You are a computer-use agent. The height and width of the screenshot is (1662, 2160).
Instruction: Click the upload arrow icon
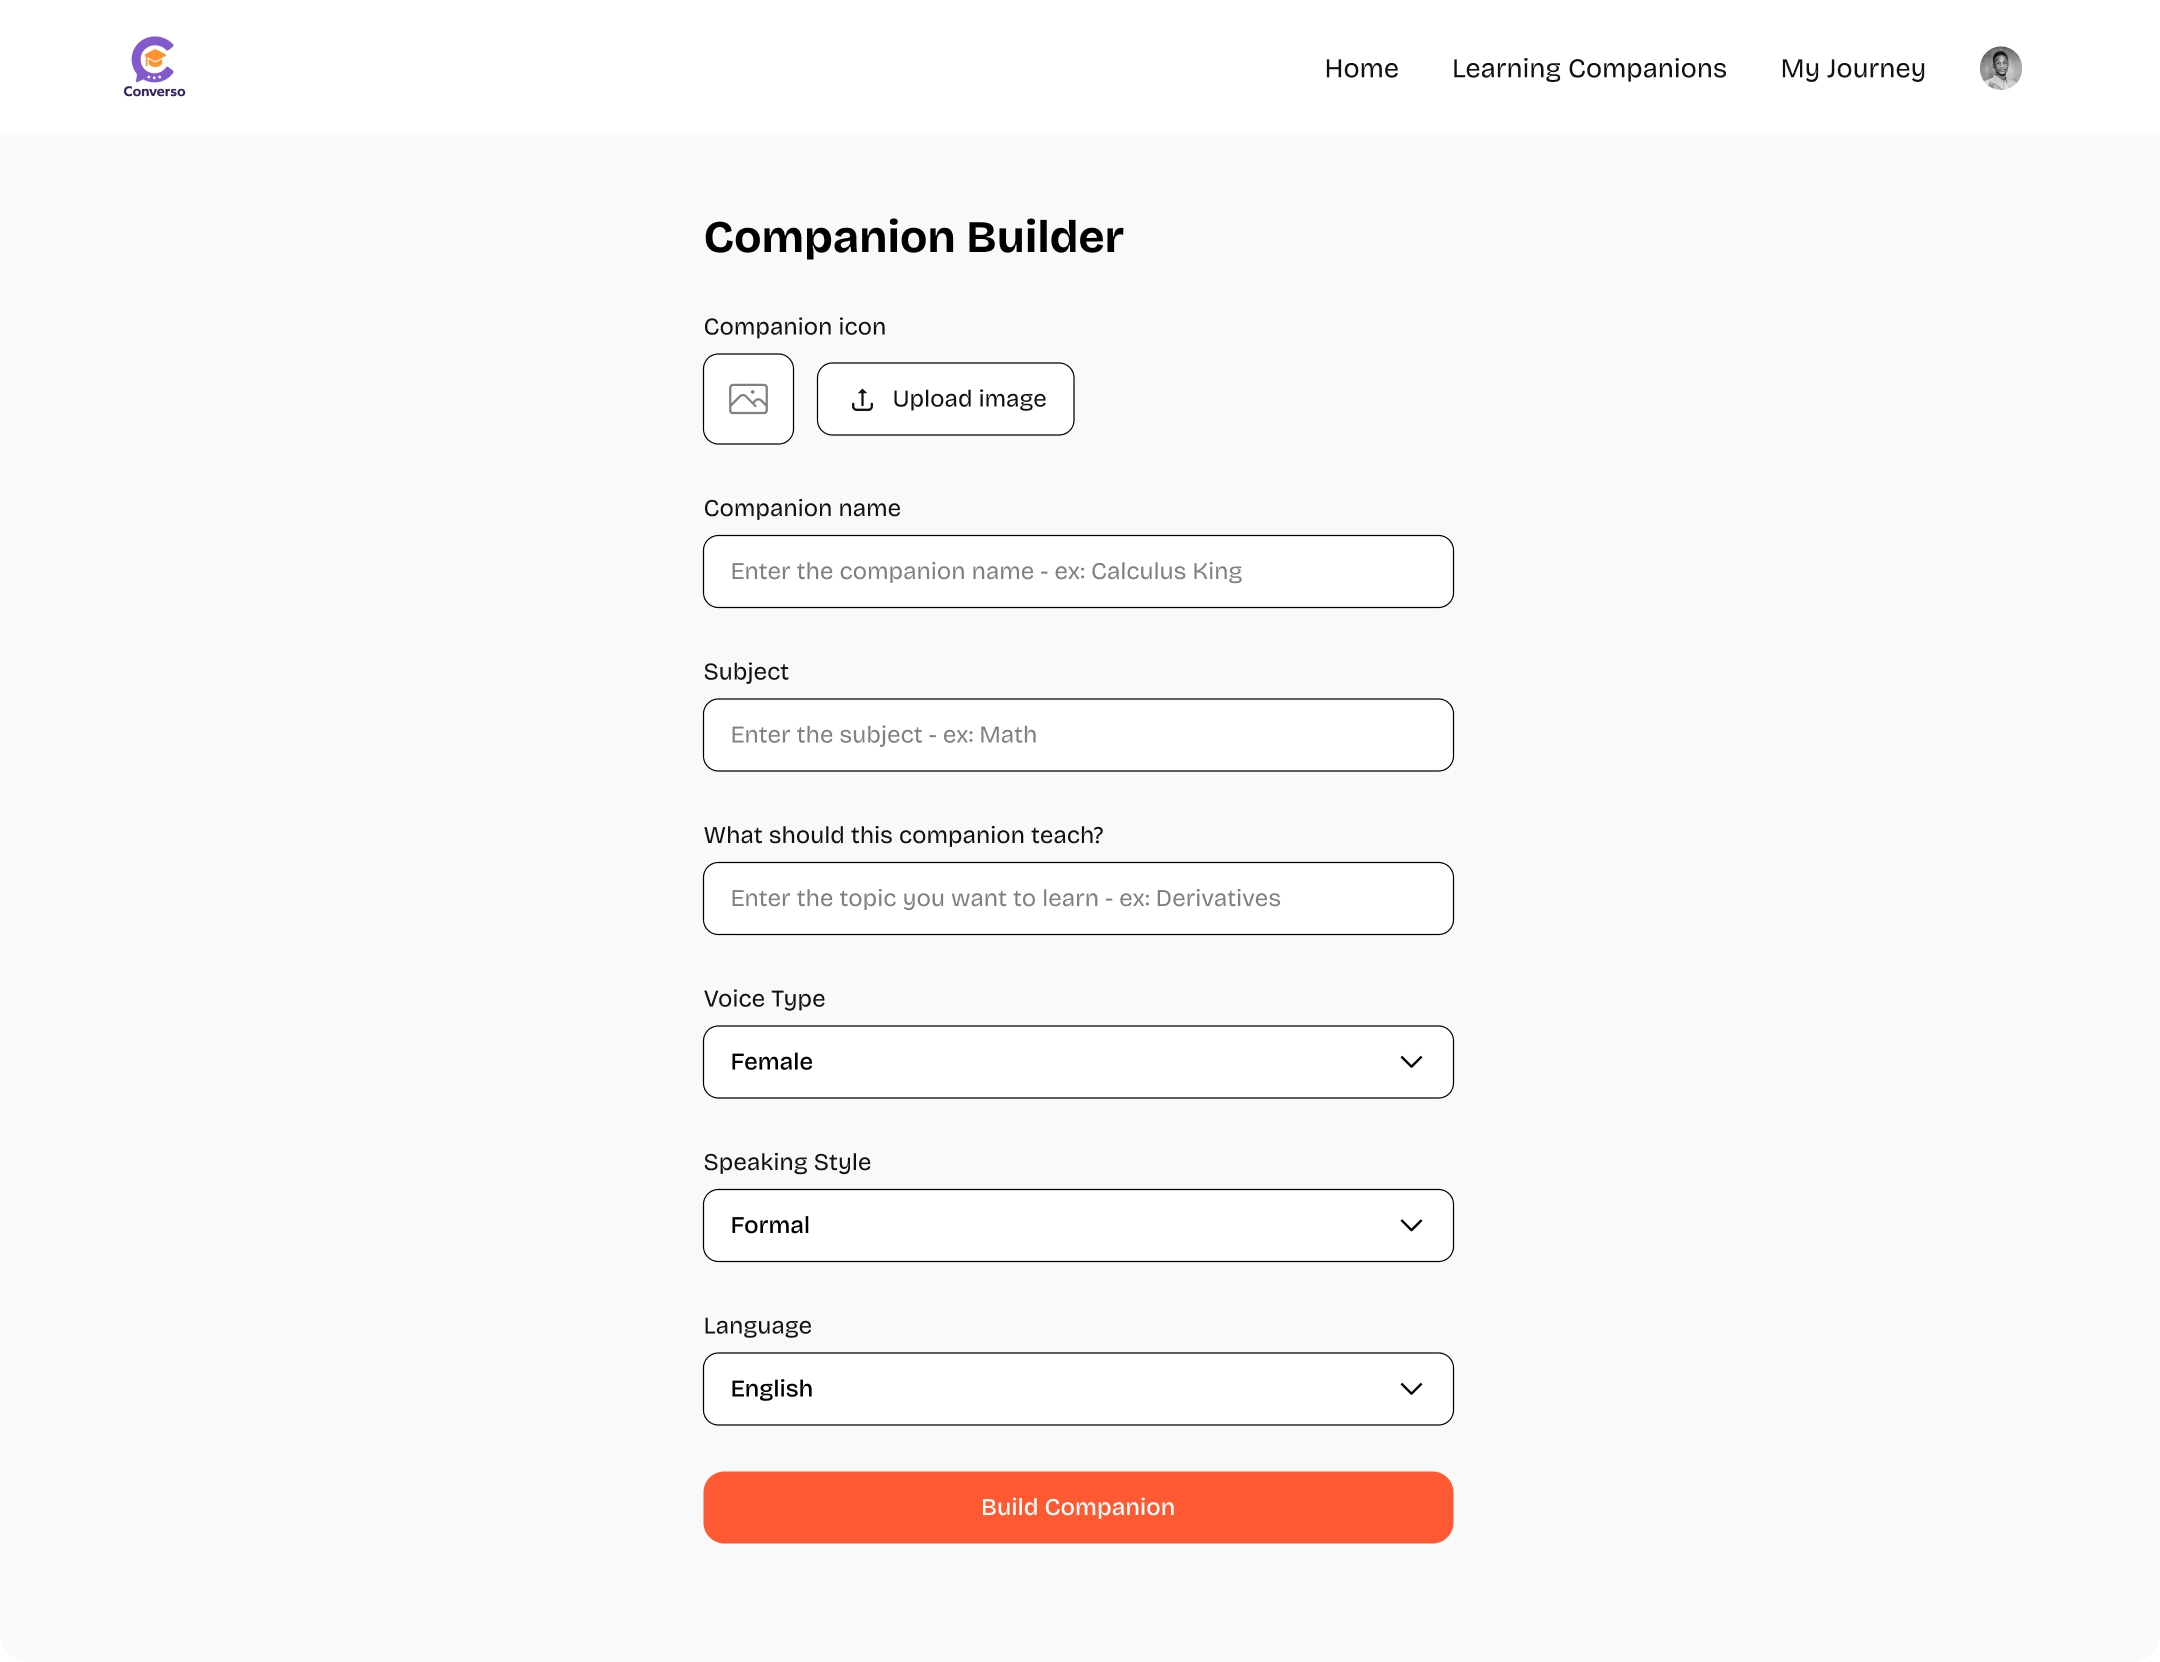[862, 400]
